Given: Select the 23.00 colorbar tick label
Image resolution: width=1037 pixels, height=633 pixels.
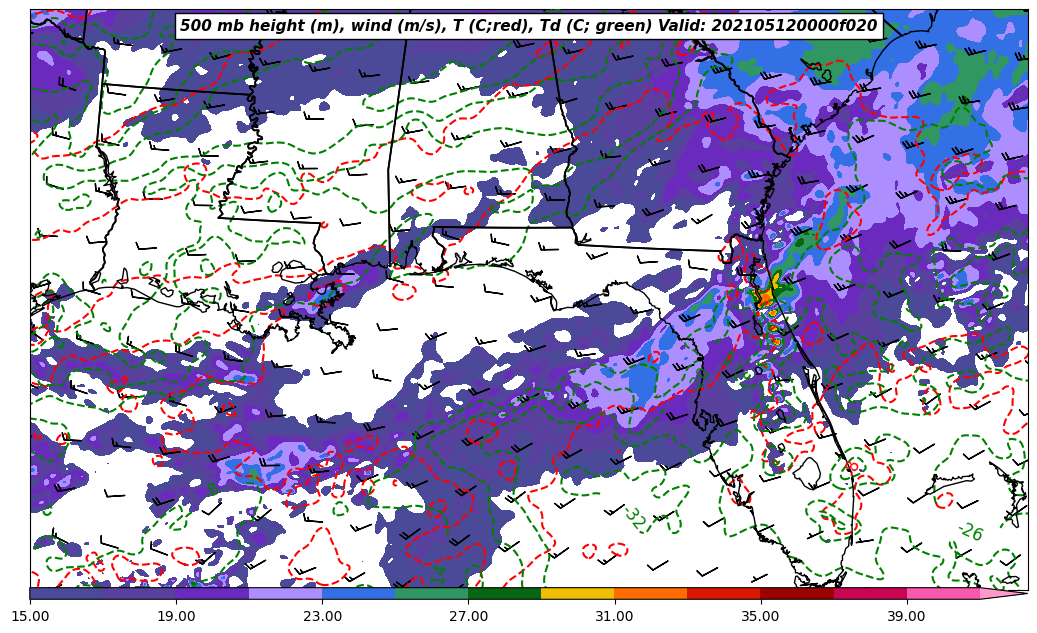Looking at the screenshot, I should (322, 616).
